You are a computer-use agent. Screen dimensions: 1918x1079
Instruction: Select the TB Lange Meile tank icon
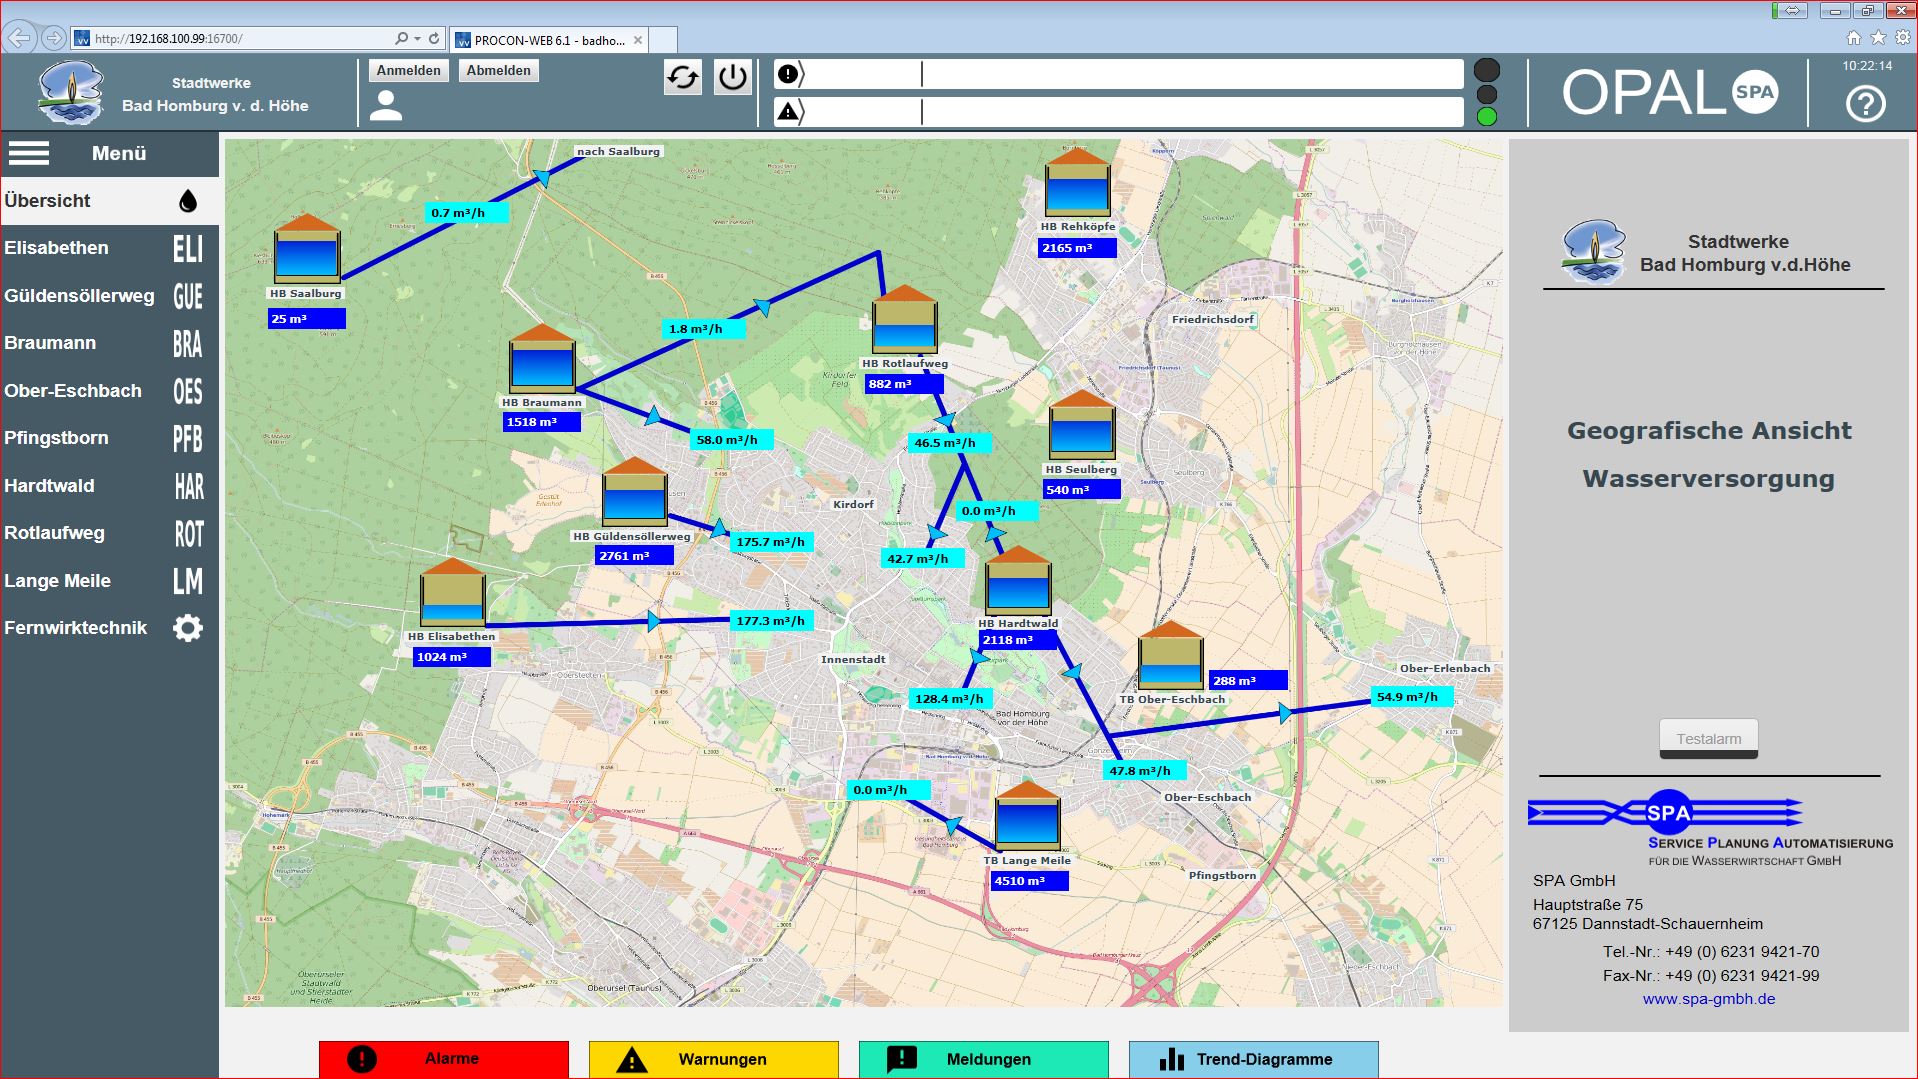tap(1027, 816)
